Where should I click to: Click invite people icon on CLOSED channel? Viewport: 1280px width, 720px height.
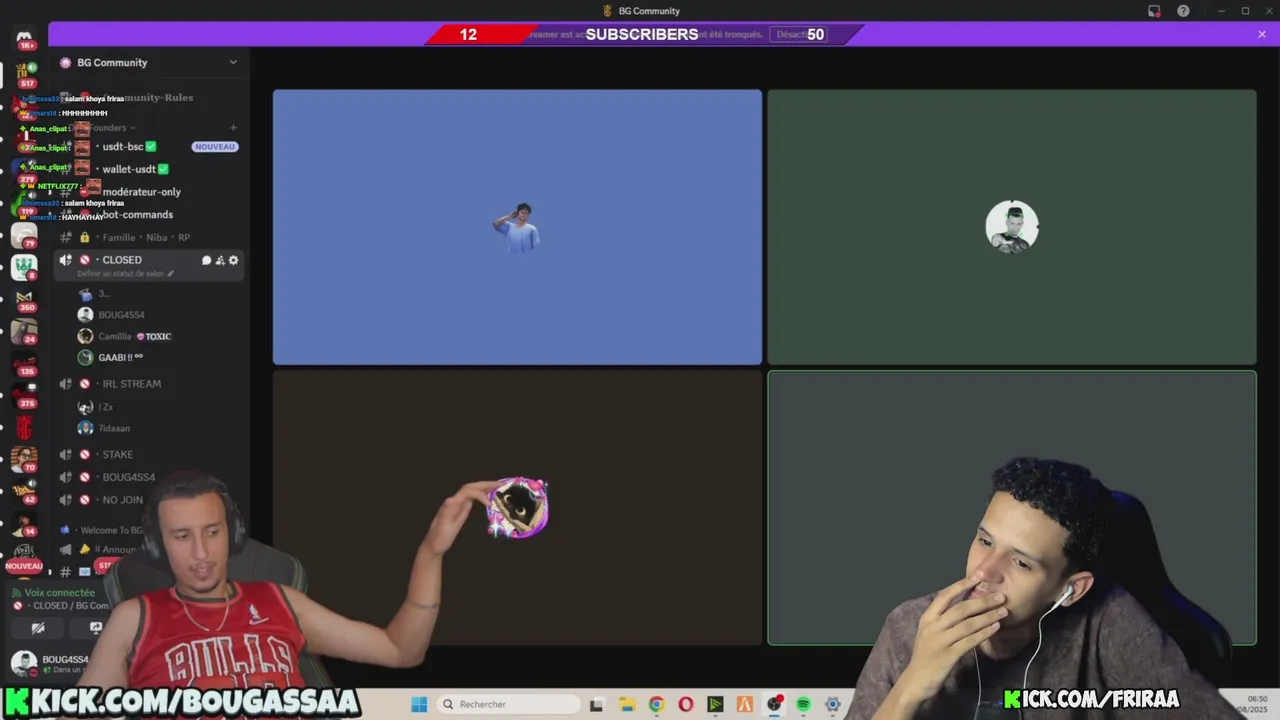click(220, 260)
